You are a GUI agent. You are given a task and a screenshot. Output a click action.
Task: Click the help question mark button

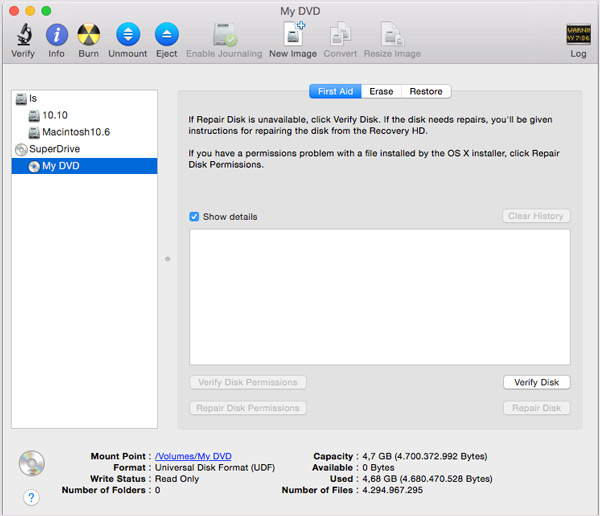tap(31, 498)
